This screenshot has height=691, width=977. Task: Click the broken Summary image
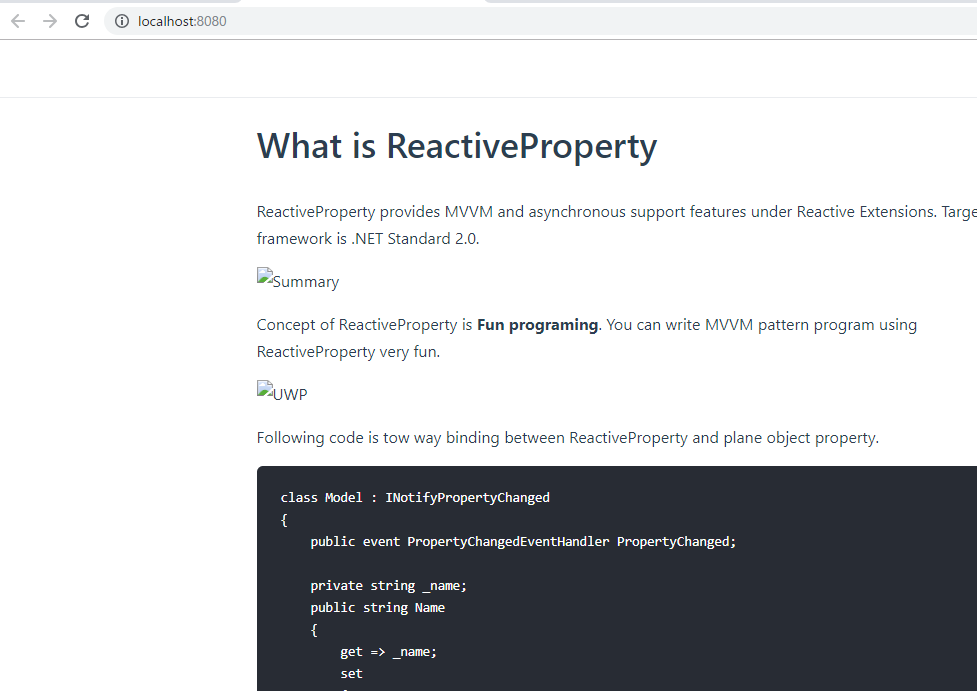click(x=298, y=280)
